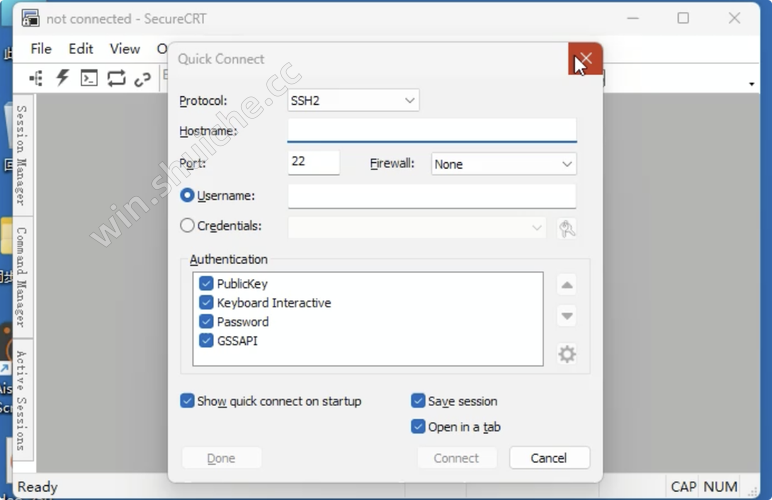Close the Quick Connect dialog
The width and height of the screenshot is (772, 500).
(x=585, y=59)
